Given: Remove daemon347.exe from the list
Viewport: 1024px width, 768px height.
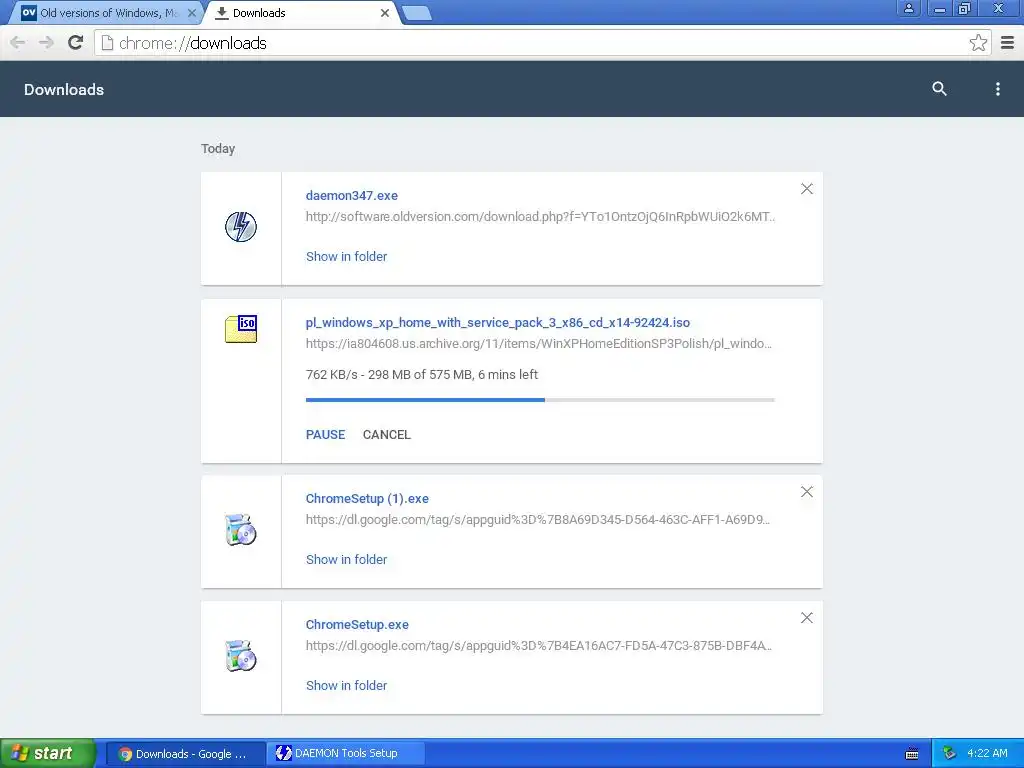Looking at the screenshot, I should pyautogui.click(x=807, y=189).
